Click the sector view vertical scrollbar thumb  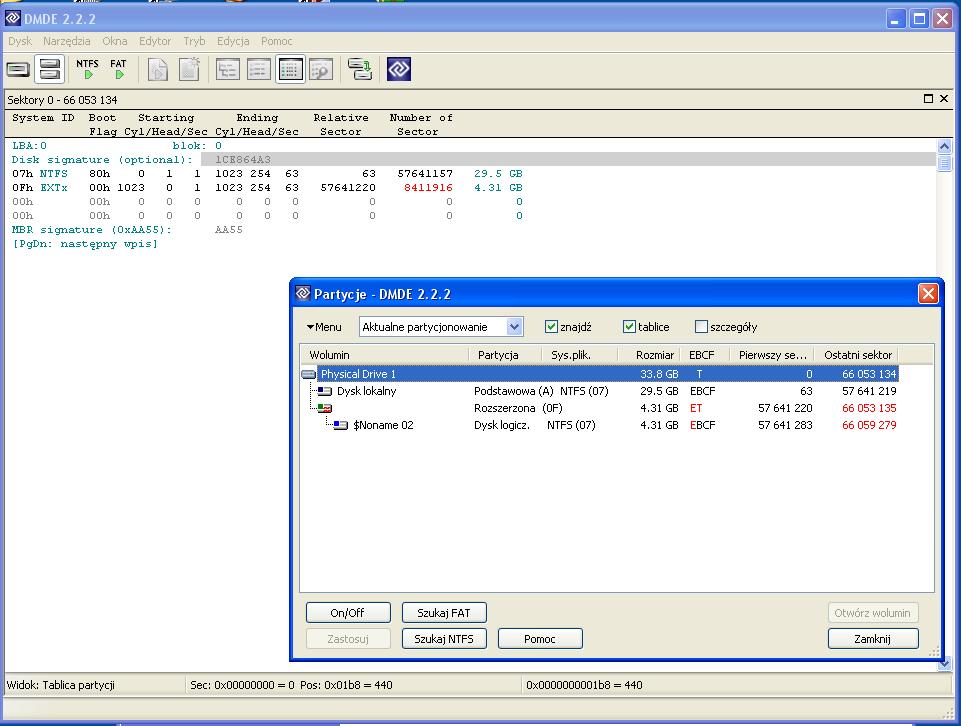coord(944,162)
